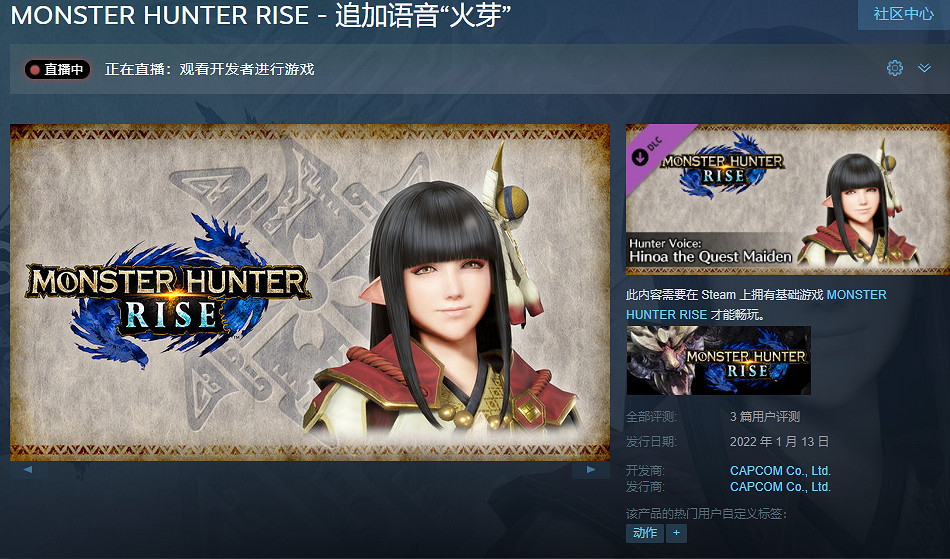Open CAPCOM Co., Ltd. developer link
The image size is (950, 559).
click(x=780, y=471)
